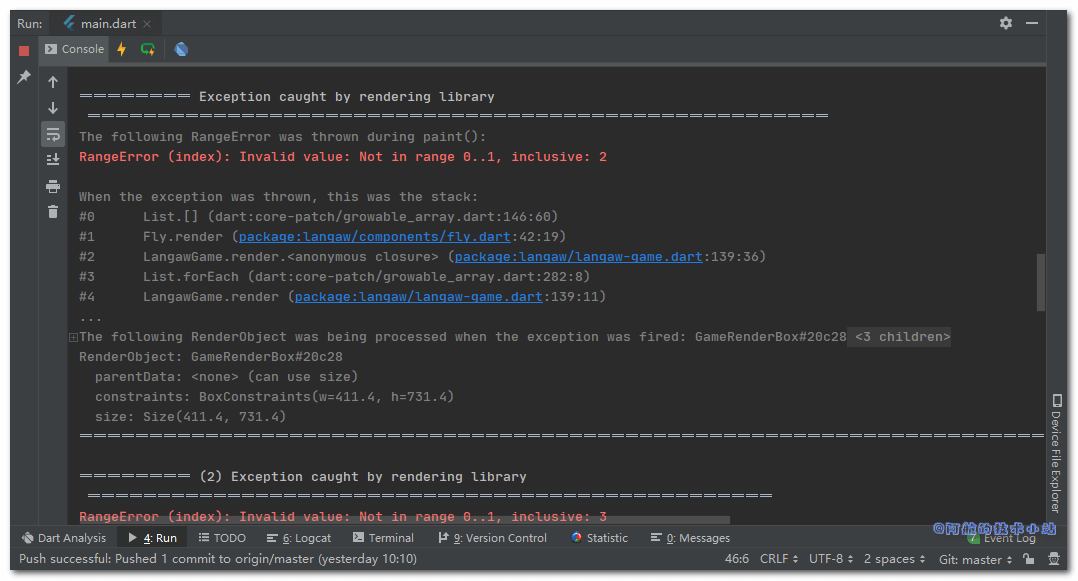Expand the folded '<3 children>' block

899,337
